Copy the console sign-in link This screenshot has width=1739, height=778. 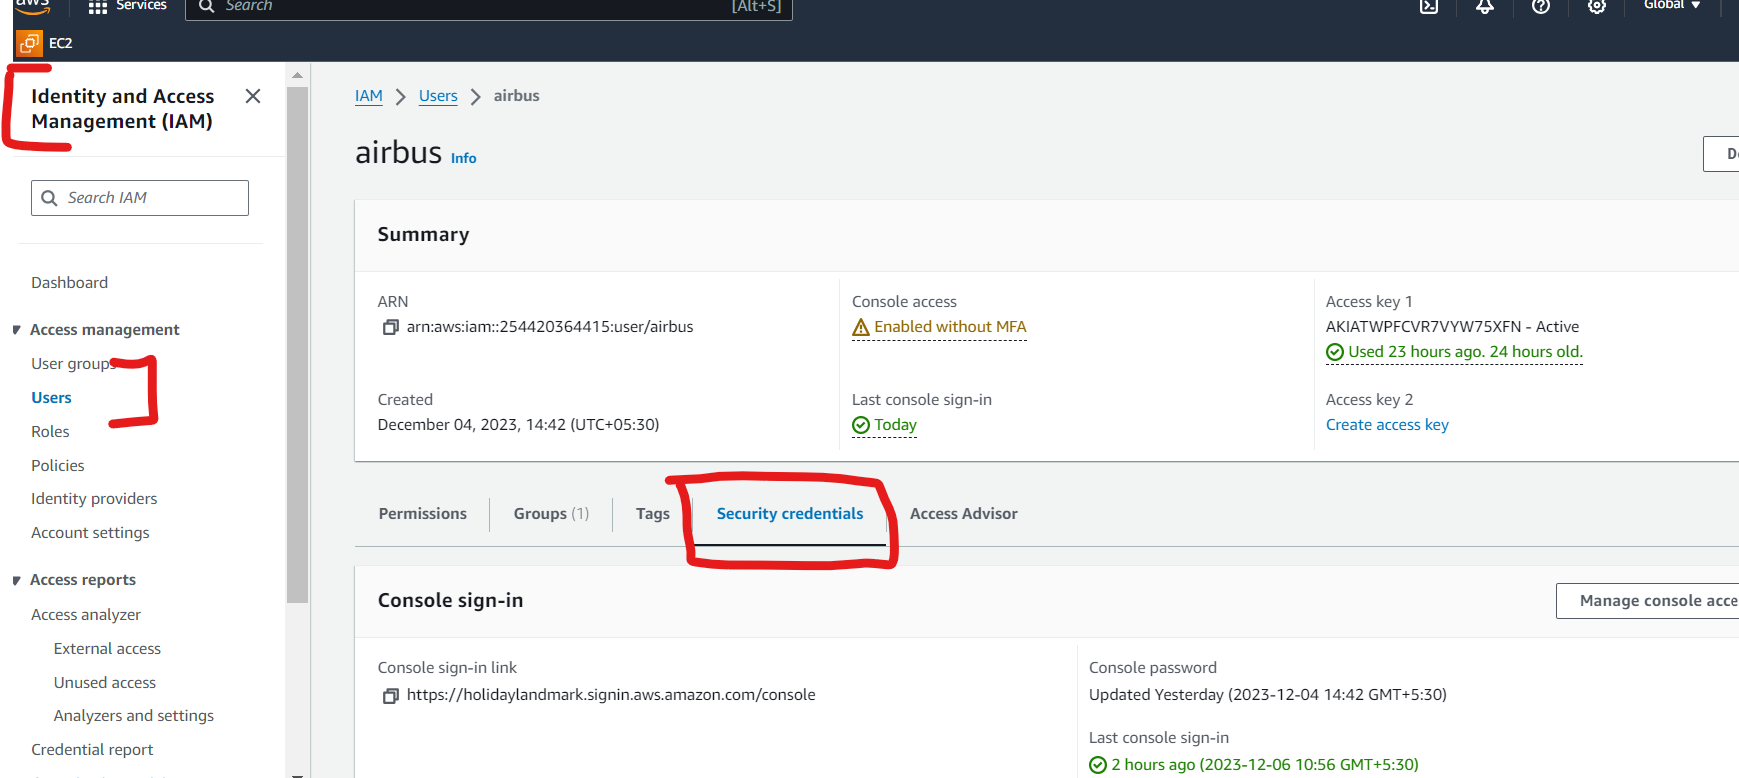(x=391, y=696)
